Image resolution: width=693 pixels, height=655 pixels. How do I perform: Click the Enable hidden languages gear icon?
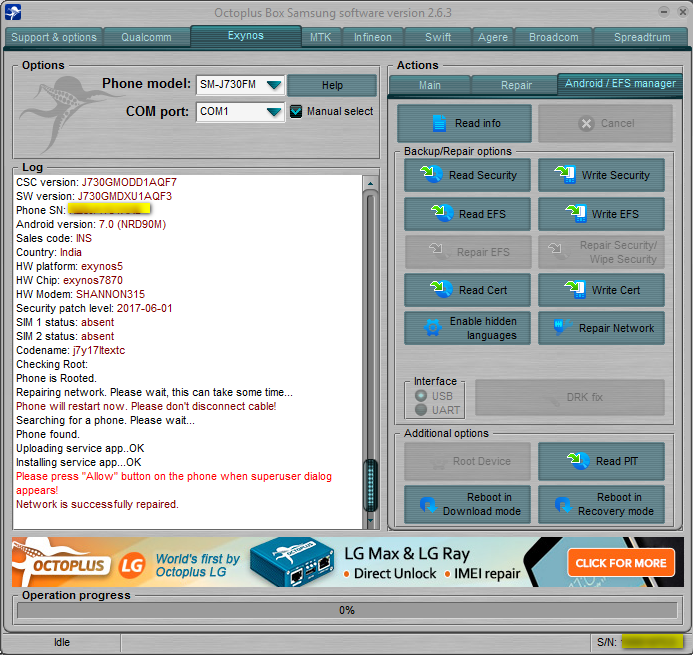[x=433, y=328]
